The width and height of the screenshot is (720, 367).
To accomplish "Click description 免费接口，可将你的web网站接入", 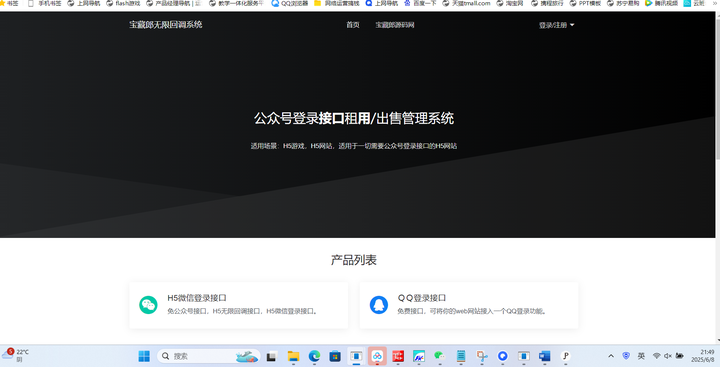I will tap(472, 311).
